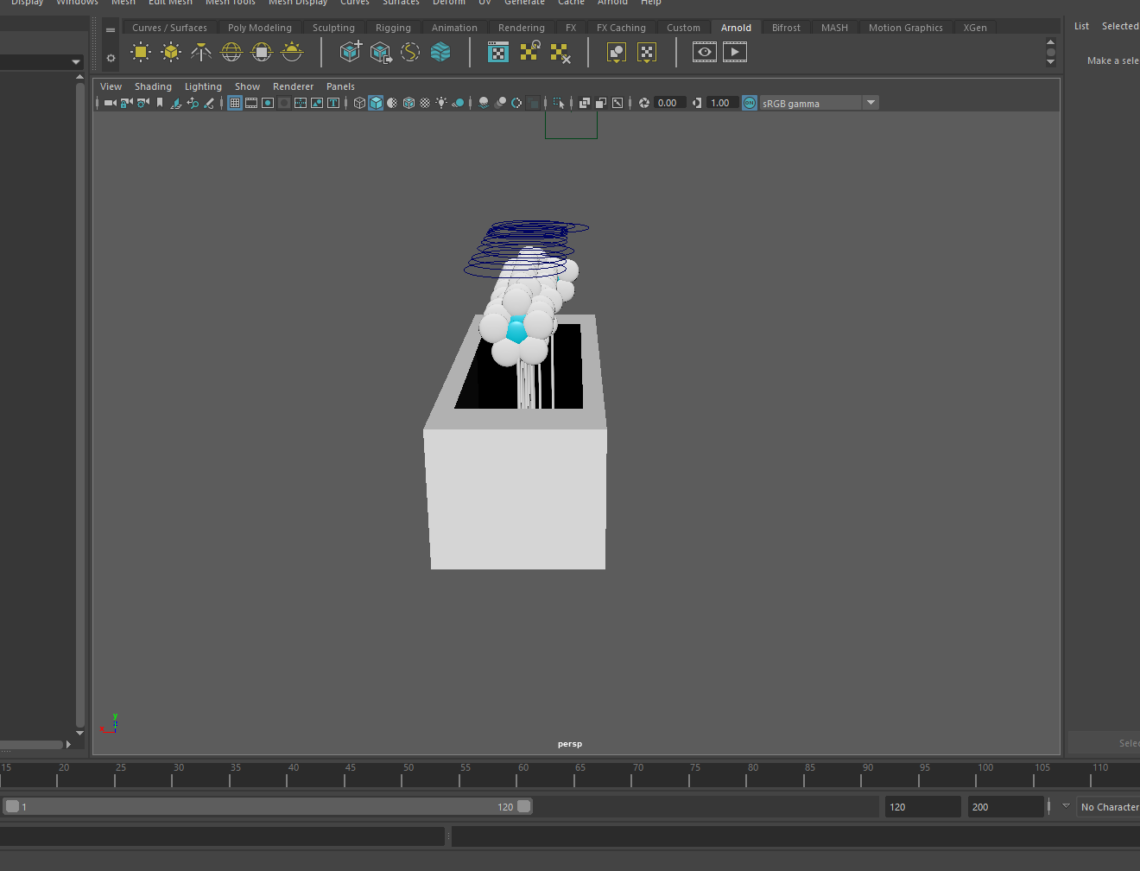Toggle use all lights in viewport
1140x871 pixels.
tap(441, 103)
